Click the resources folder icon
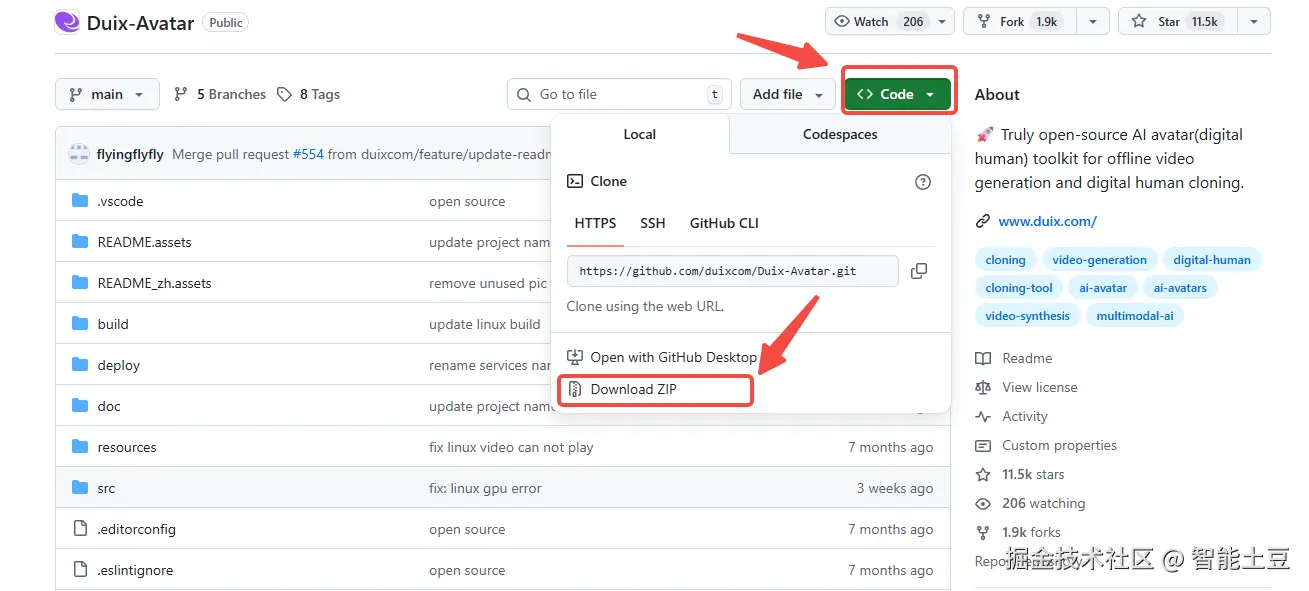The image size is (1309, 591). 80,447
